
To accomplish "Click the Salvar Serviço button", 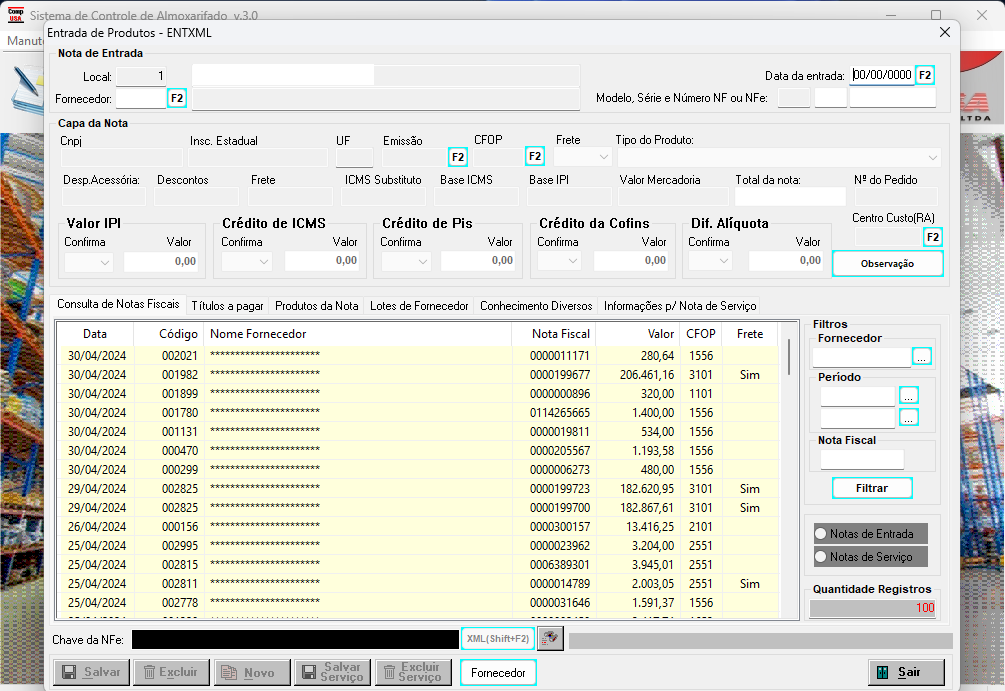I will click(332, 672).
